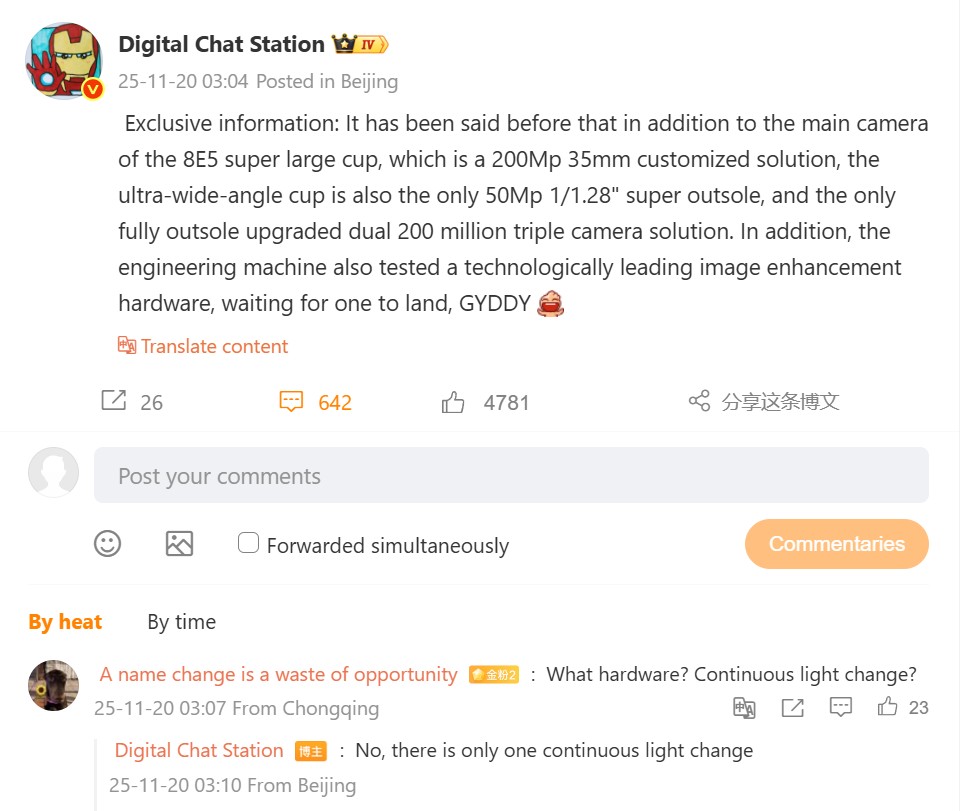Open the post comments icon showing 642
The width and height of the screenshot is (960, 811).
coord(291,402)
